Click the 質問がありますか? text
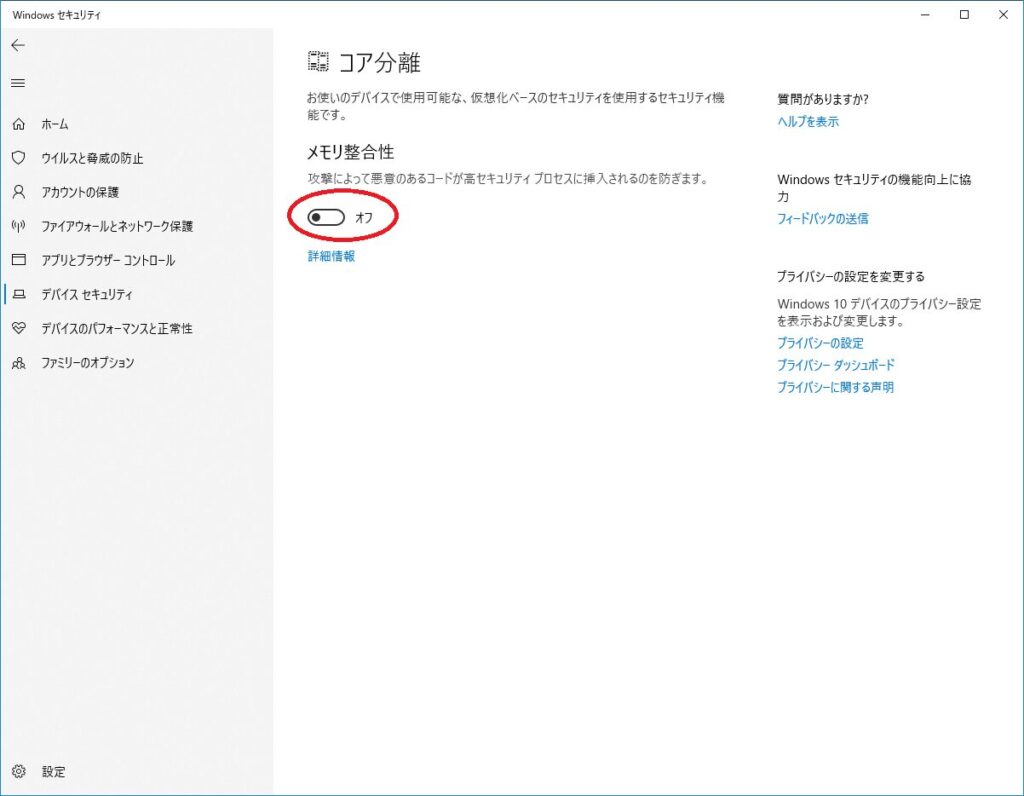 click(x=823, y=99)
